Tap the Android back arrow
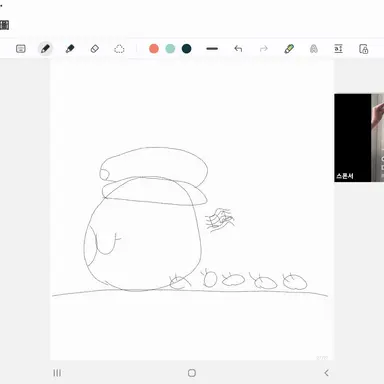Image resolution: width=384 pixels, height=384 pixels. [326, 373]
